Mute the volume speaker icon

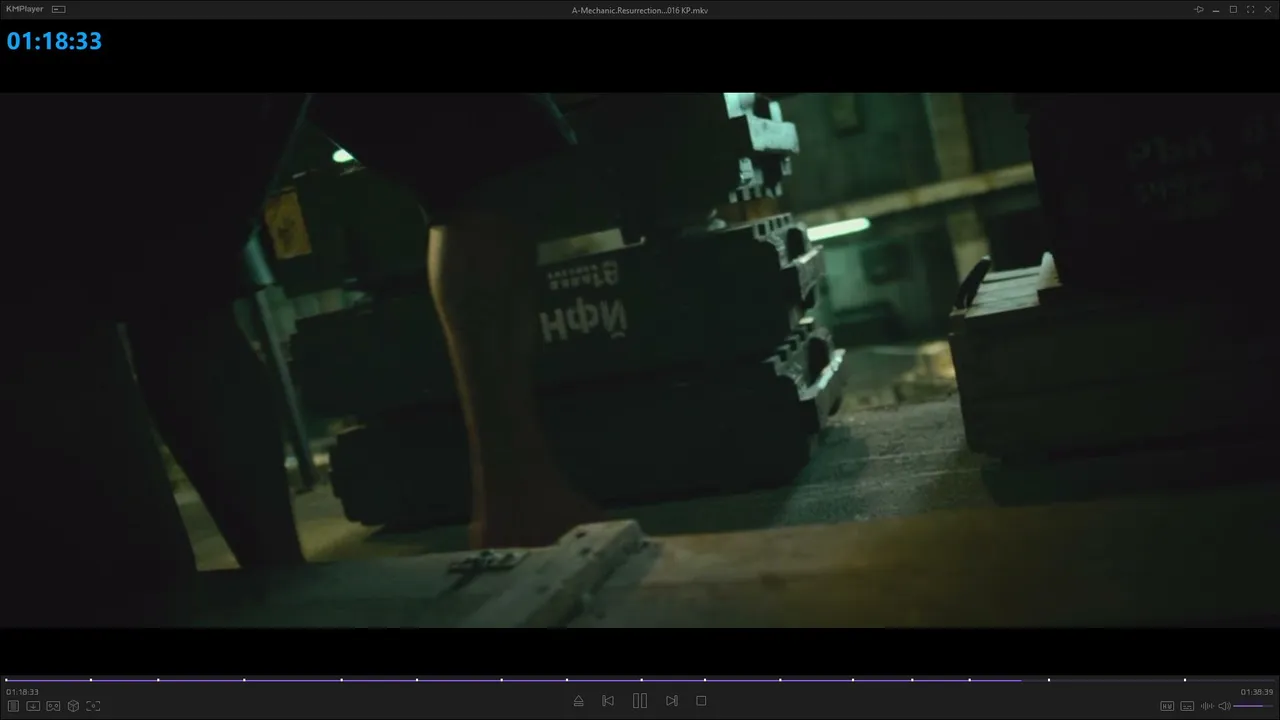pyautogui.click(x=1224, y=706)
